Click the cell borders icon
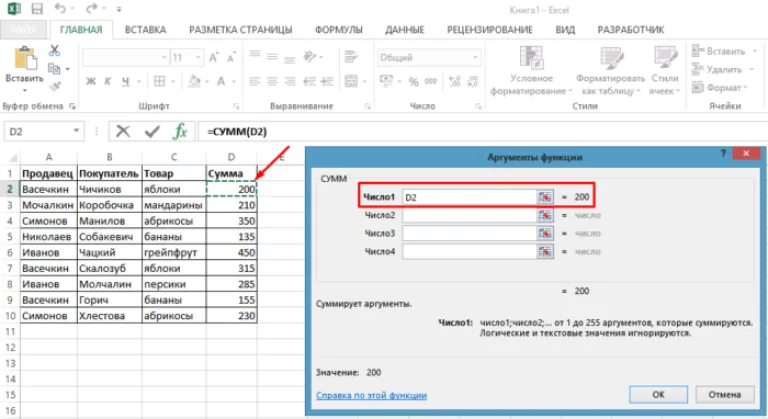Viewport: 768px width, 419px height. coord(159,81)
